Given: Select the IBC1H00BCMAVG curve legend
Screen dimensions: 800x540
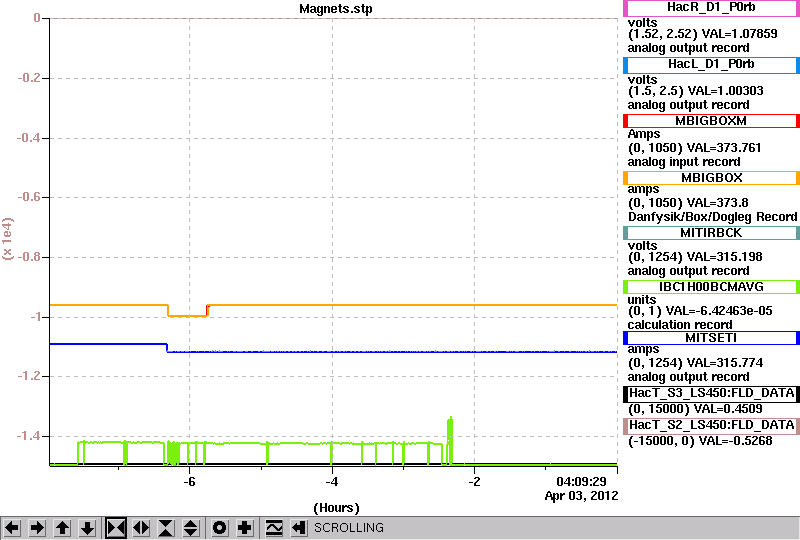Looking at the screenshot, I should point(711,287).
